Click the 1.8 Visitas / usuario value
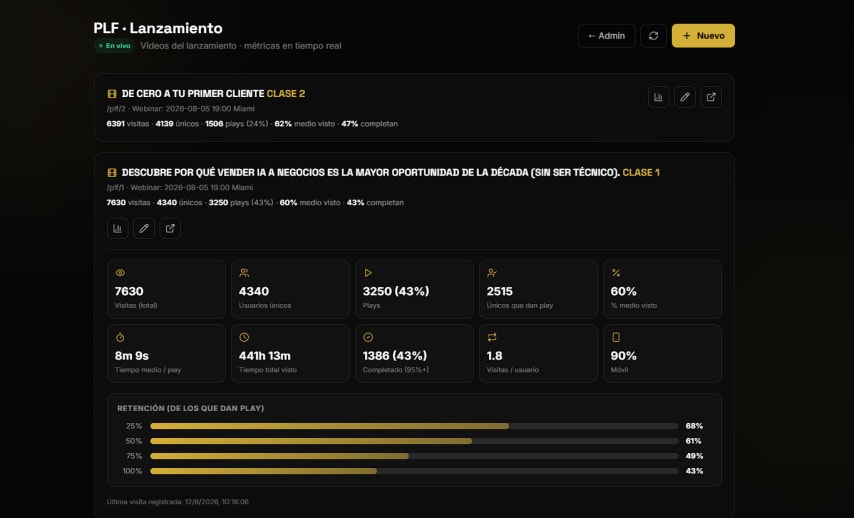The image size is (854, 518). [495, 356]
